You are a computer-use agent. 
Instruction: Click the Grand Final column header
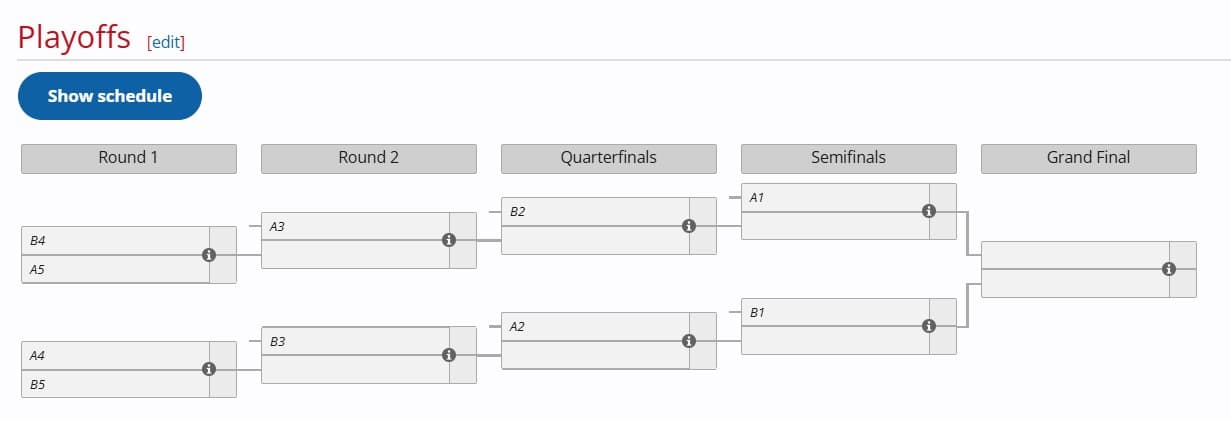(1089, 158)
